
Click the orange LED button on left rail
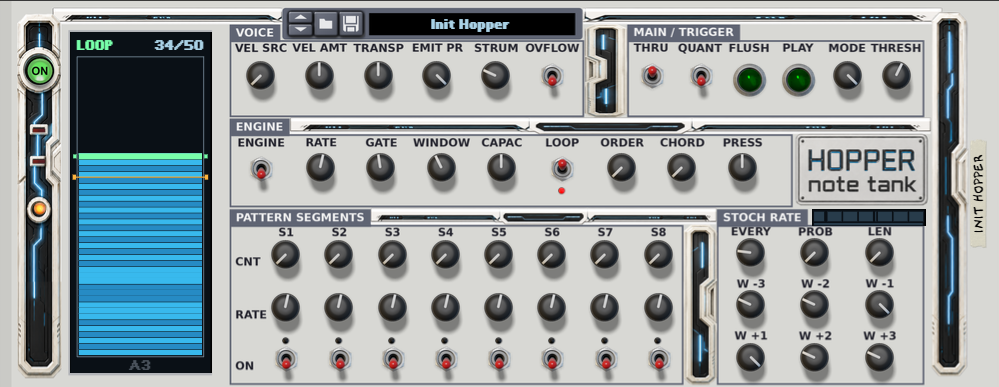39,208
